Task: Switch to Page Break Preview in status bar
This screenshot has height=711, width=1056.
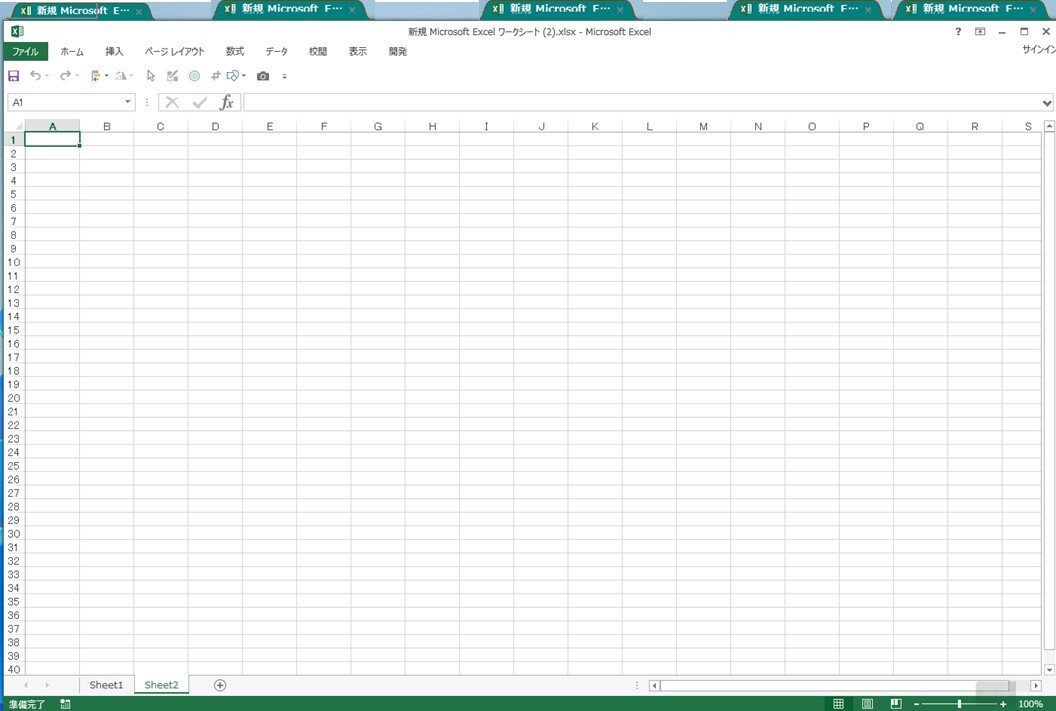Action: (896, 704)
